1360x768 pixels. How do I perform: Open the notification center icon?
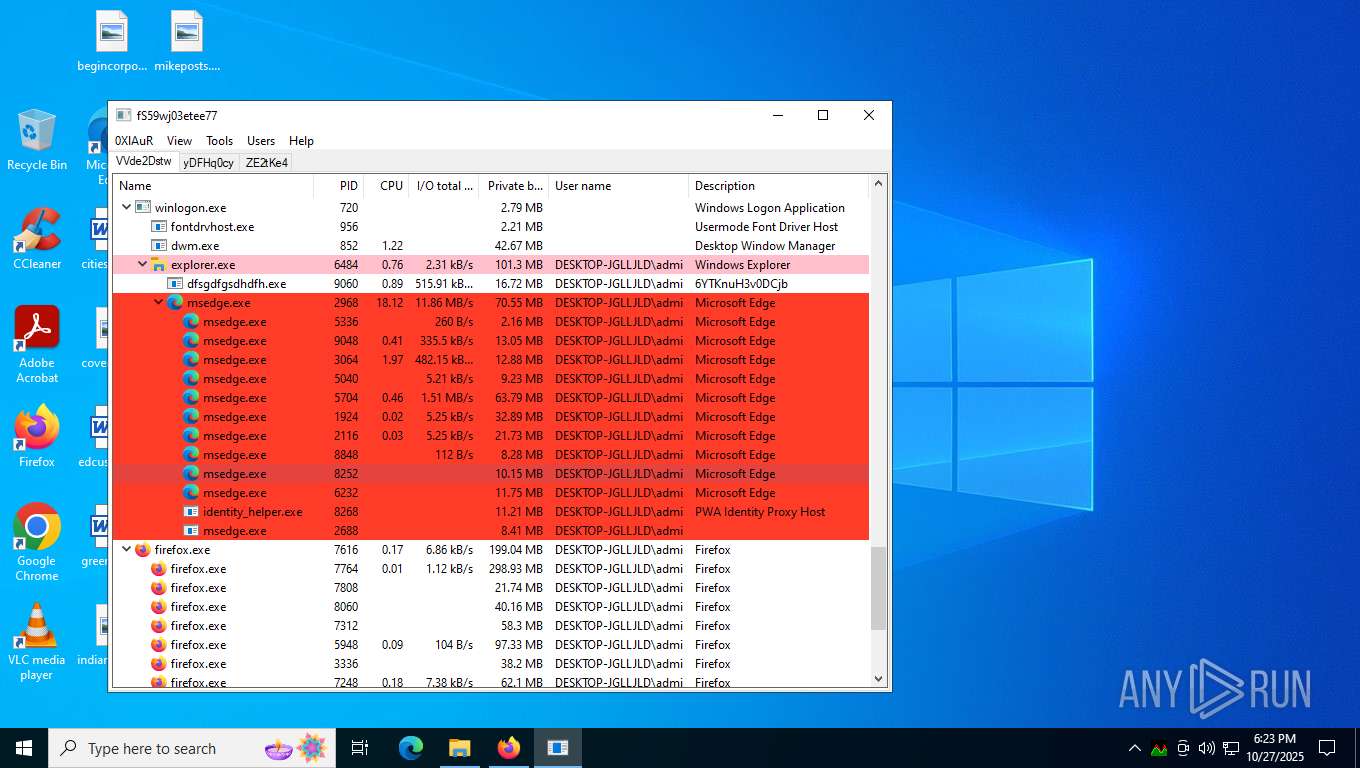[1327, 748]
